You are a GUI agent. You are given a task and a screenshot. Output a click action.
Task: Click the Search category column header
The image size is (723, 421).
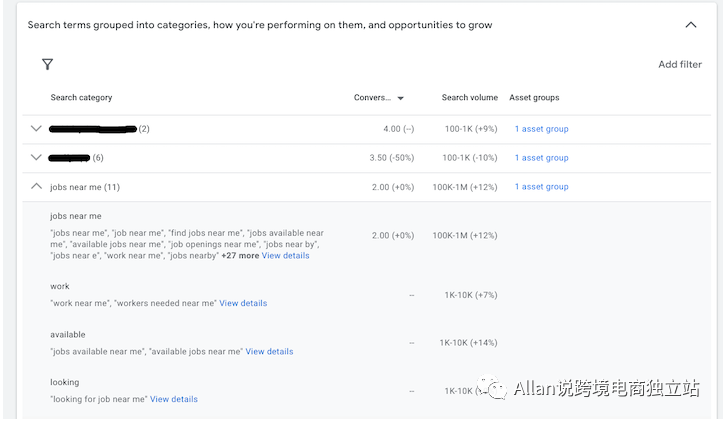point(81,98)
